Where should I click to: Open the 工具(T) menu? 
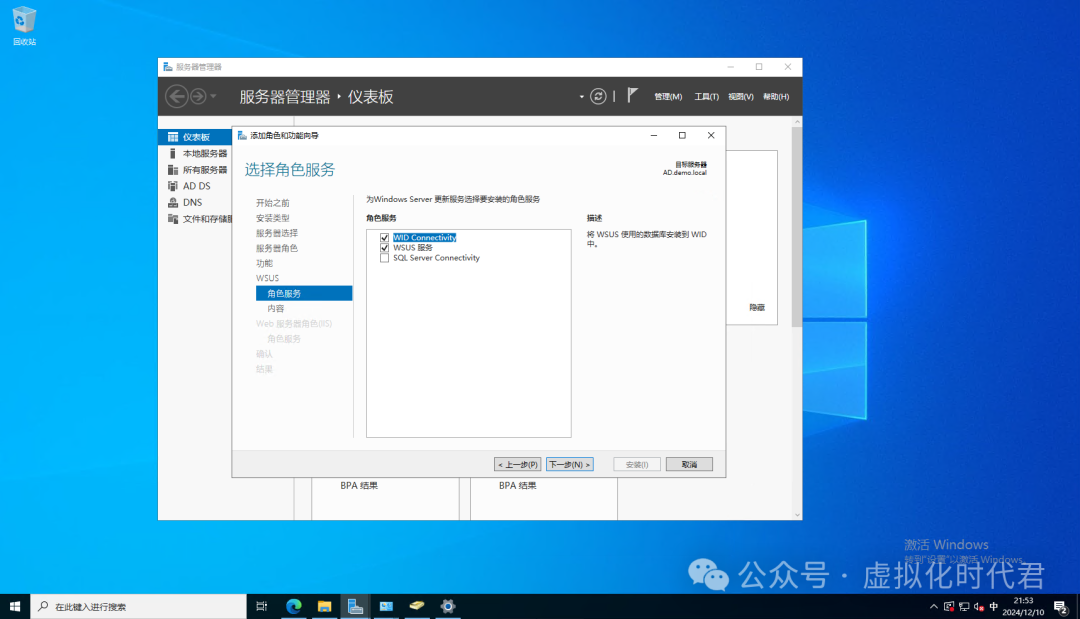point(706,96)
